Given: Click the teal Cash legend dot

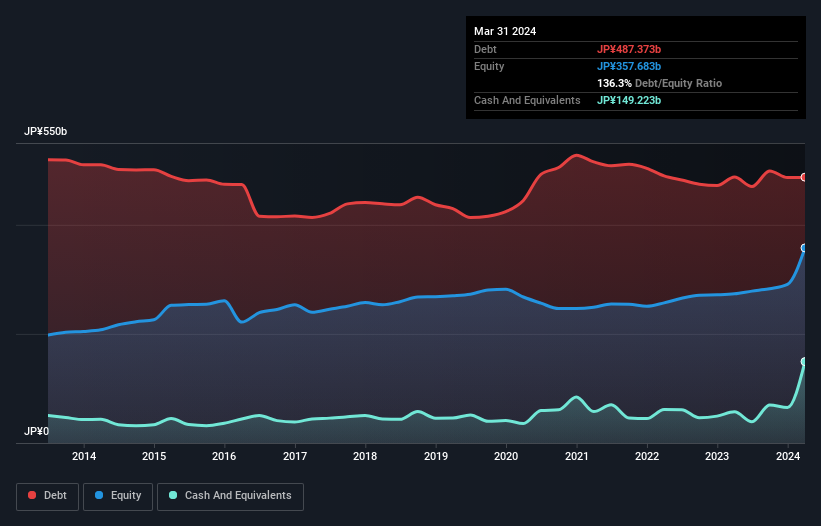Looking at the screenshot, I should tap(173, 495).
